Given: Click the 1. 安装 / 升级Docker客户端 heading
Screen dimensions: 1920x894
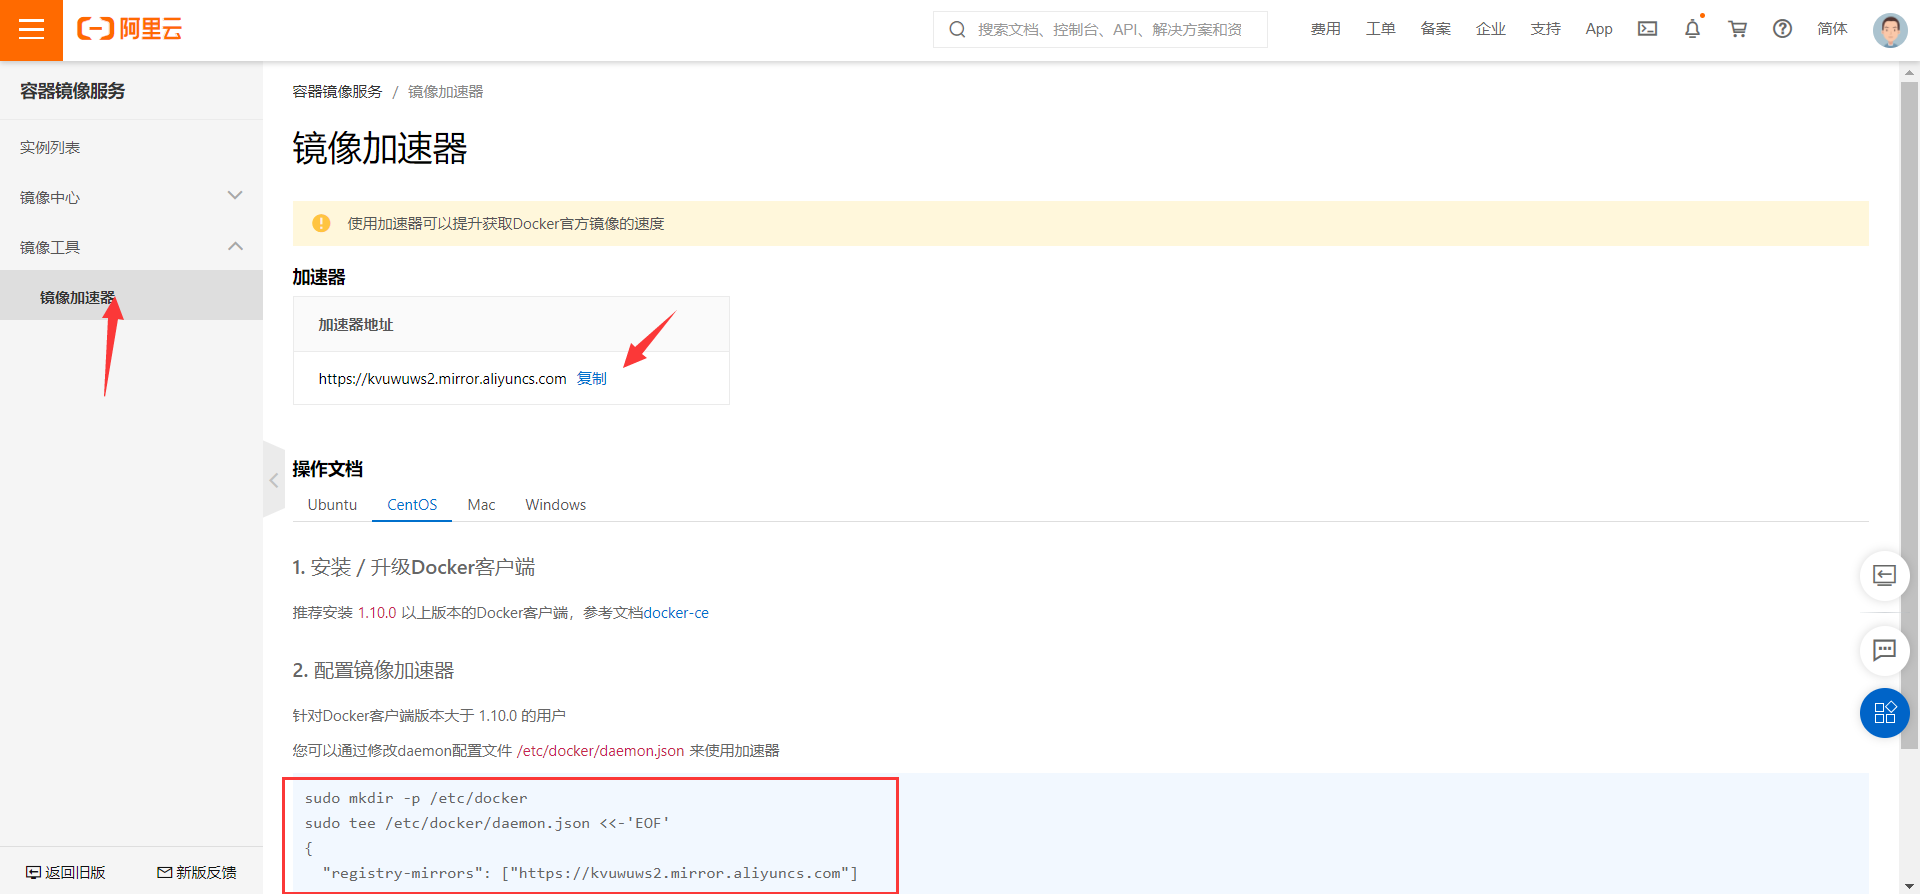Looking at the screenshot, I should pyautogui.click(x=413, y=567).
